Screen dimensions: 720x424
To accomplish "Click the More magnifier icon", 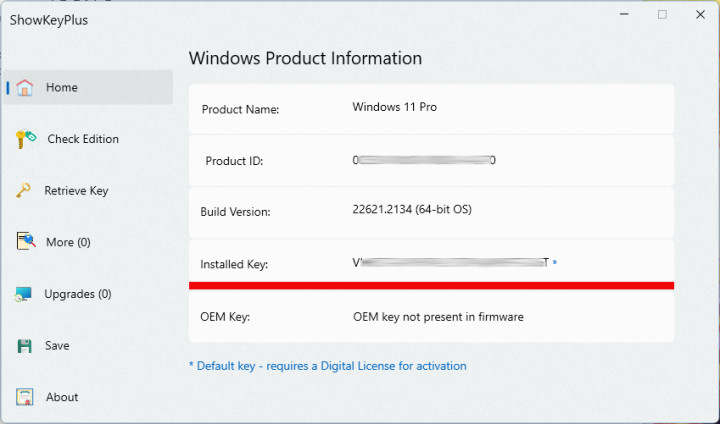I will (x=26, y=242).
